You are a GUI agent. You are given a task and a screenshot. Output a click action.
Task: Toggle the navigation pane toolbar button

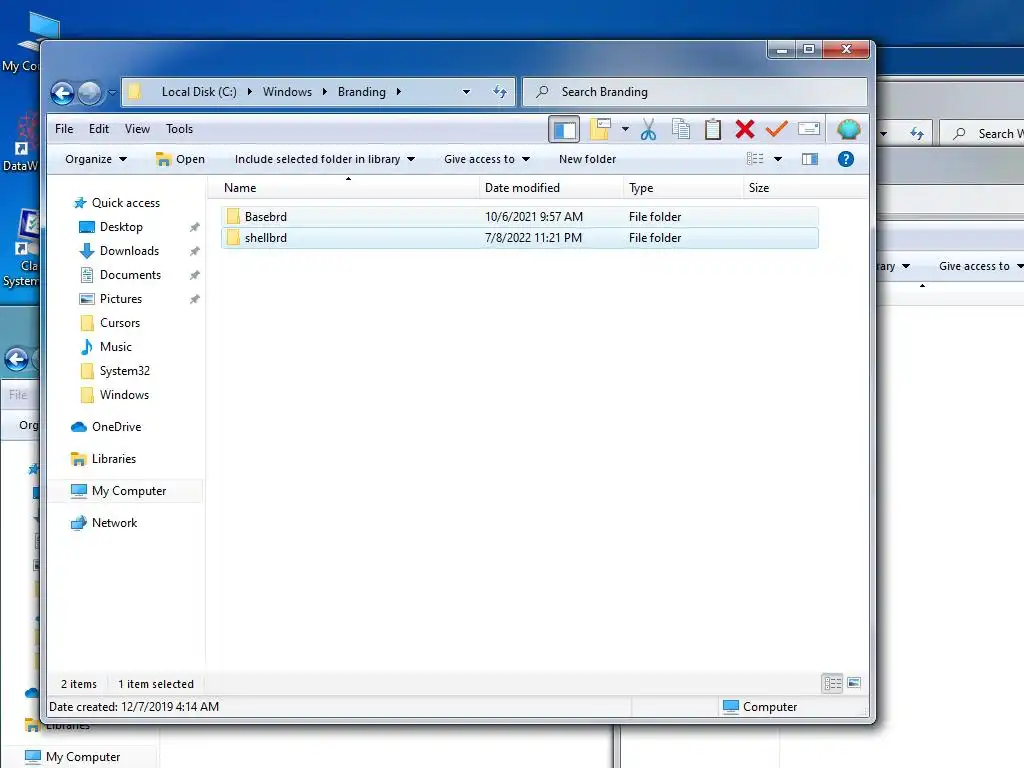click(564, 129)
